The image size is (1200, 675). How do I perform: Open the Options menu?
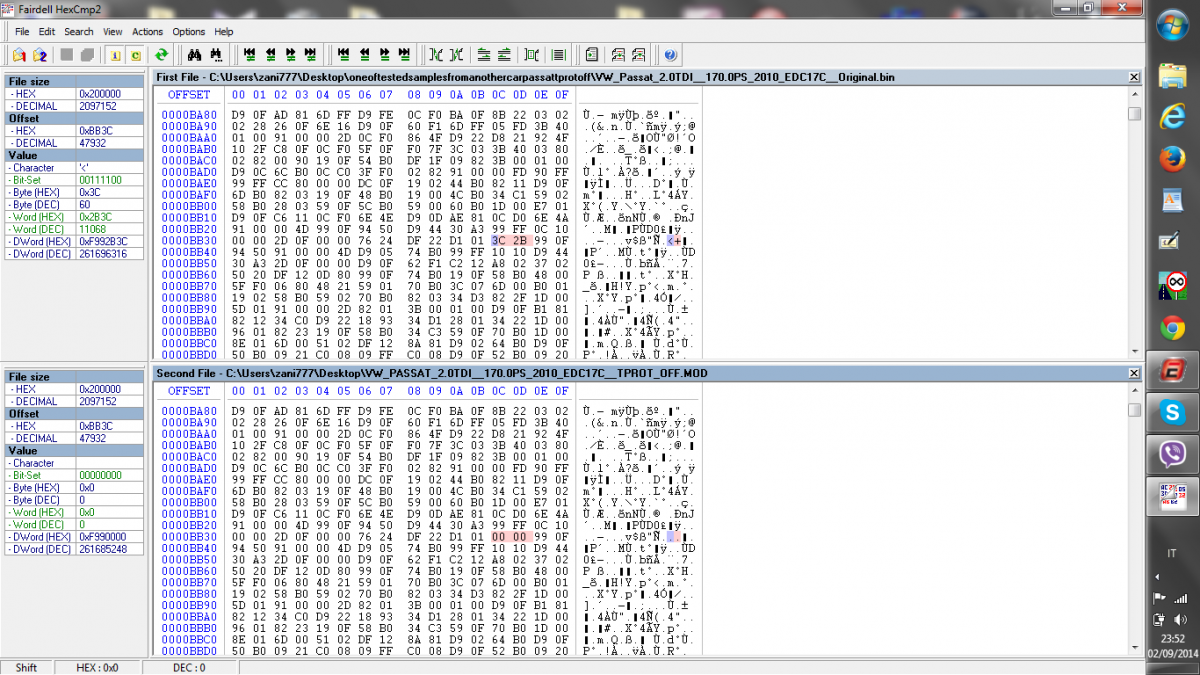[x=189, y=32]
